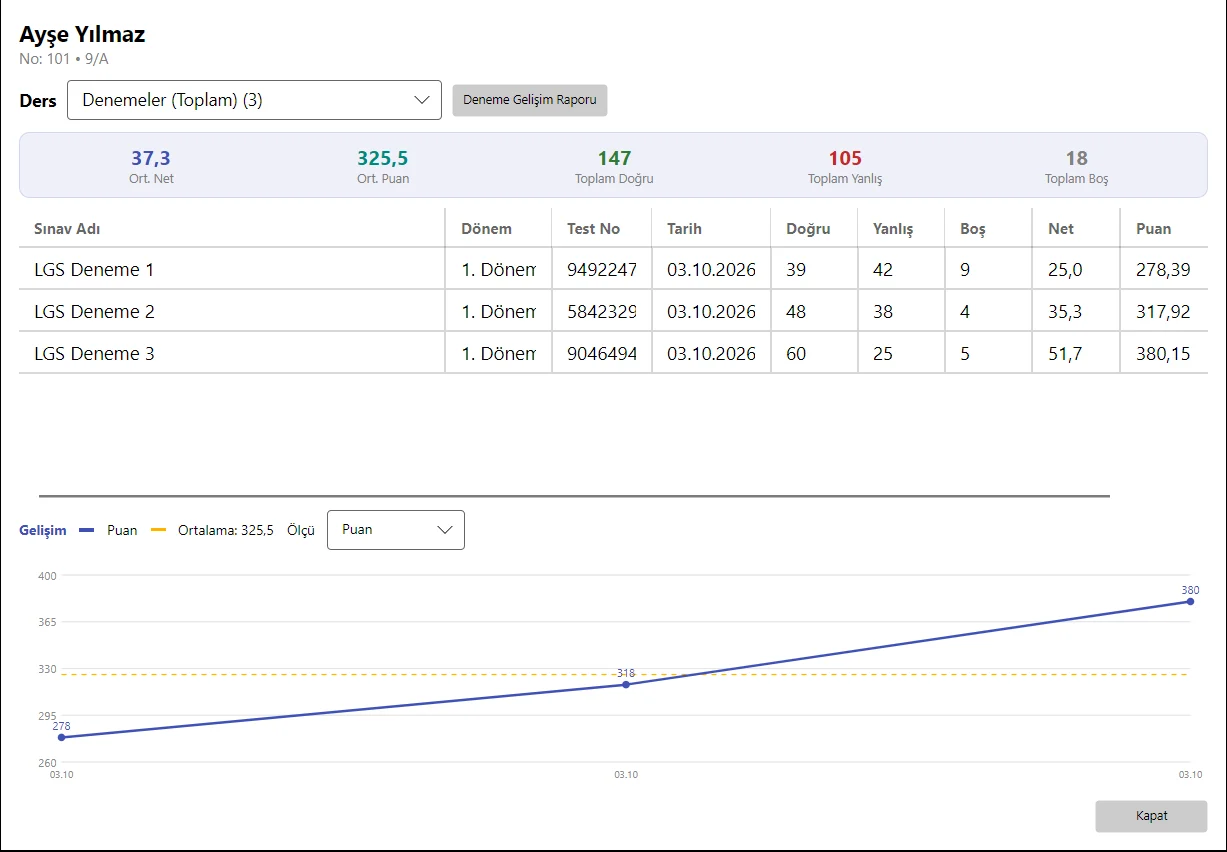Click the yellow Ortalama legend swatch
The width and height of the screenshot is (1227, 852).
(x=158, y=530)
